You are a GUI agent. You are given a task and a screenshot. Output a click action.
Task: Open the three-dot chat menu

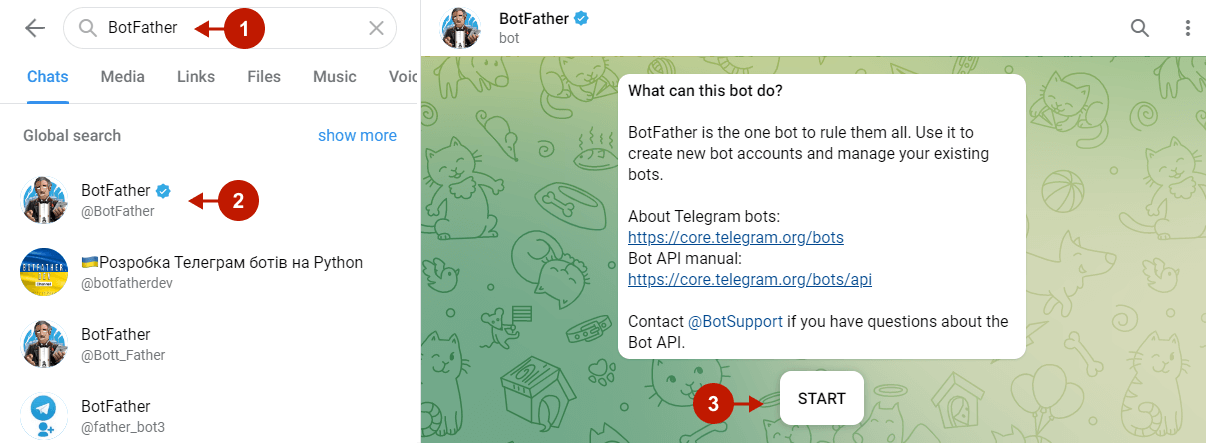click(x=1188, y=28)
